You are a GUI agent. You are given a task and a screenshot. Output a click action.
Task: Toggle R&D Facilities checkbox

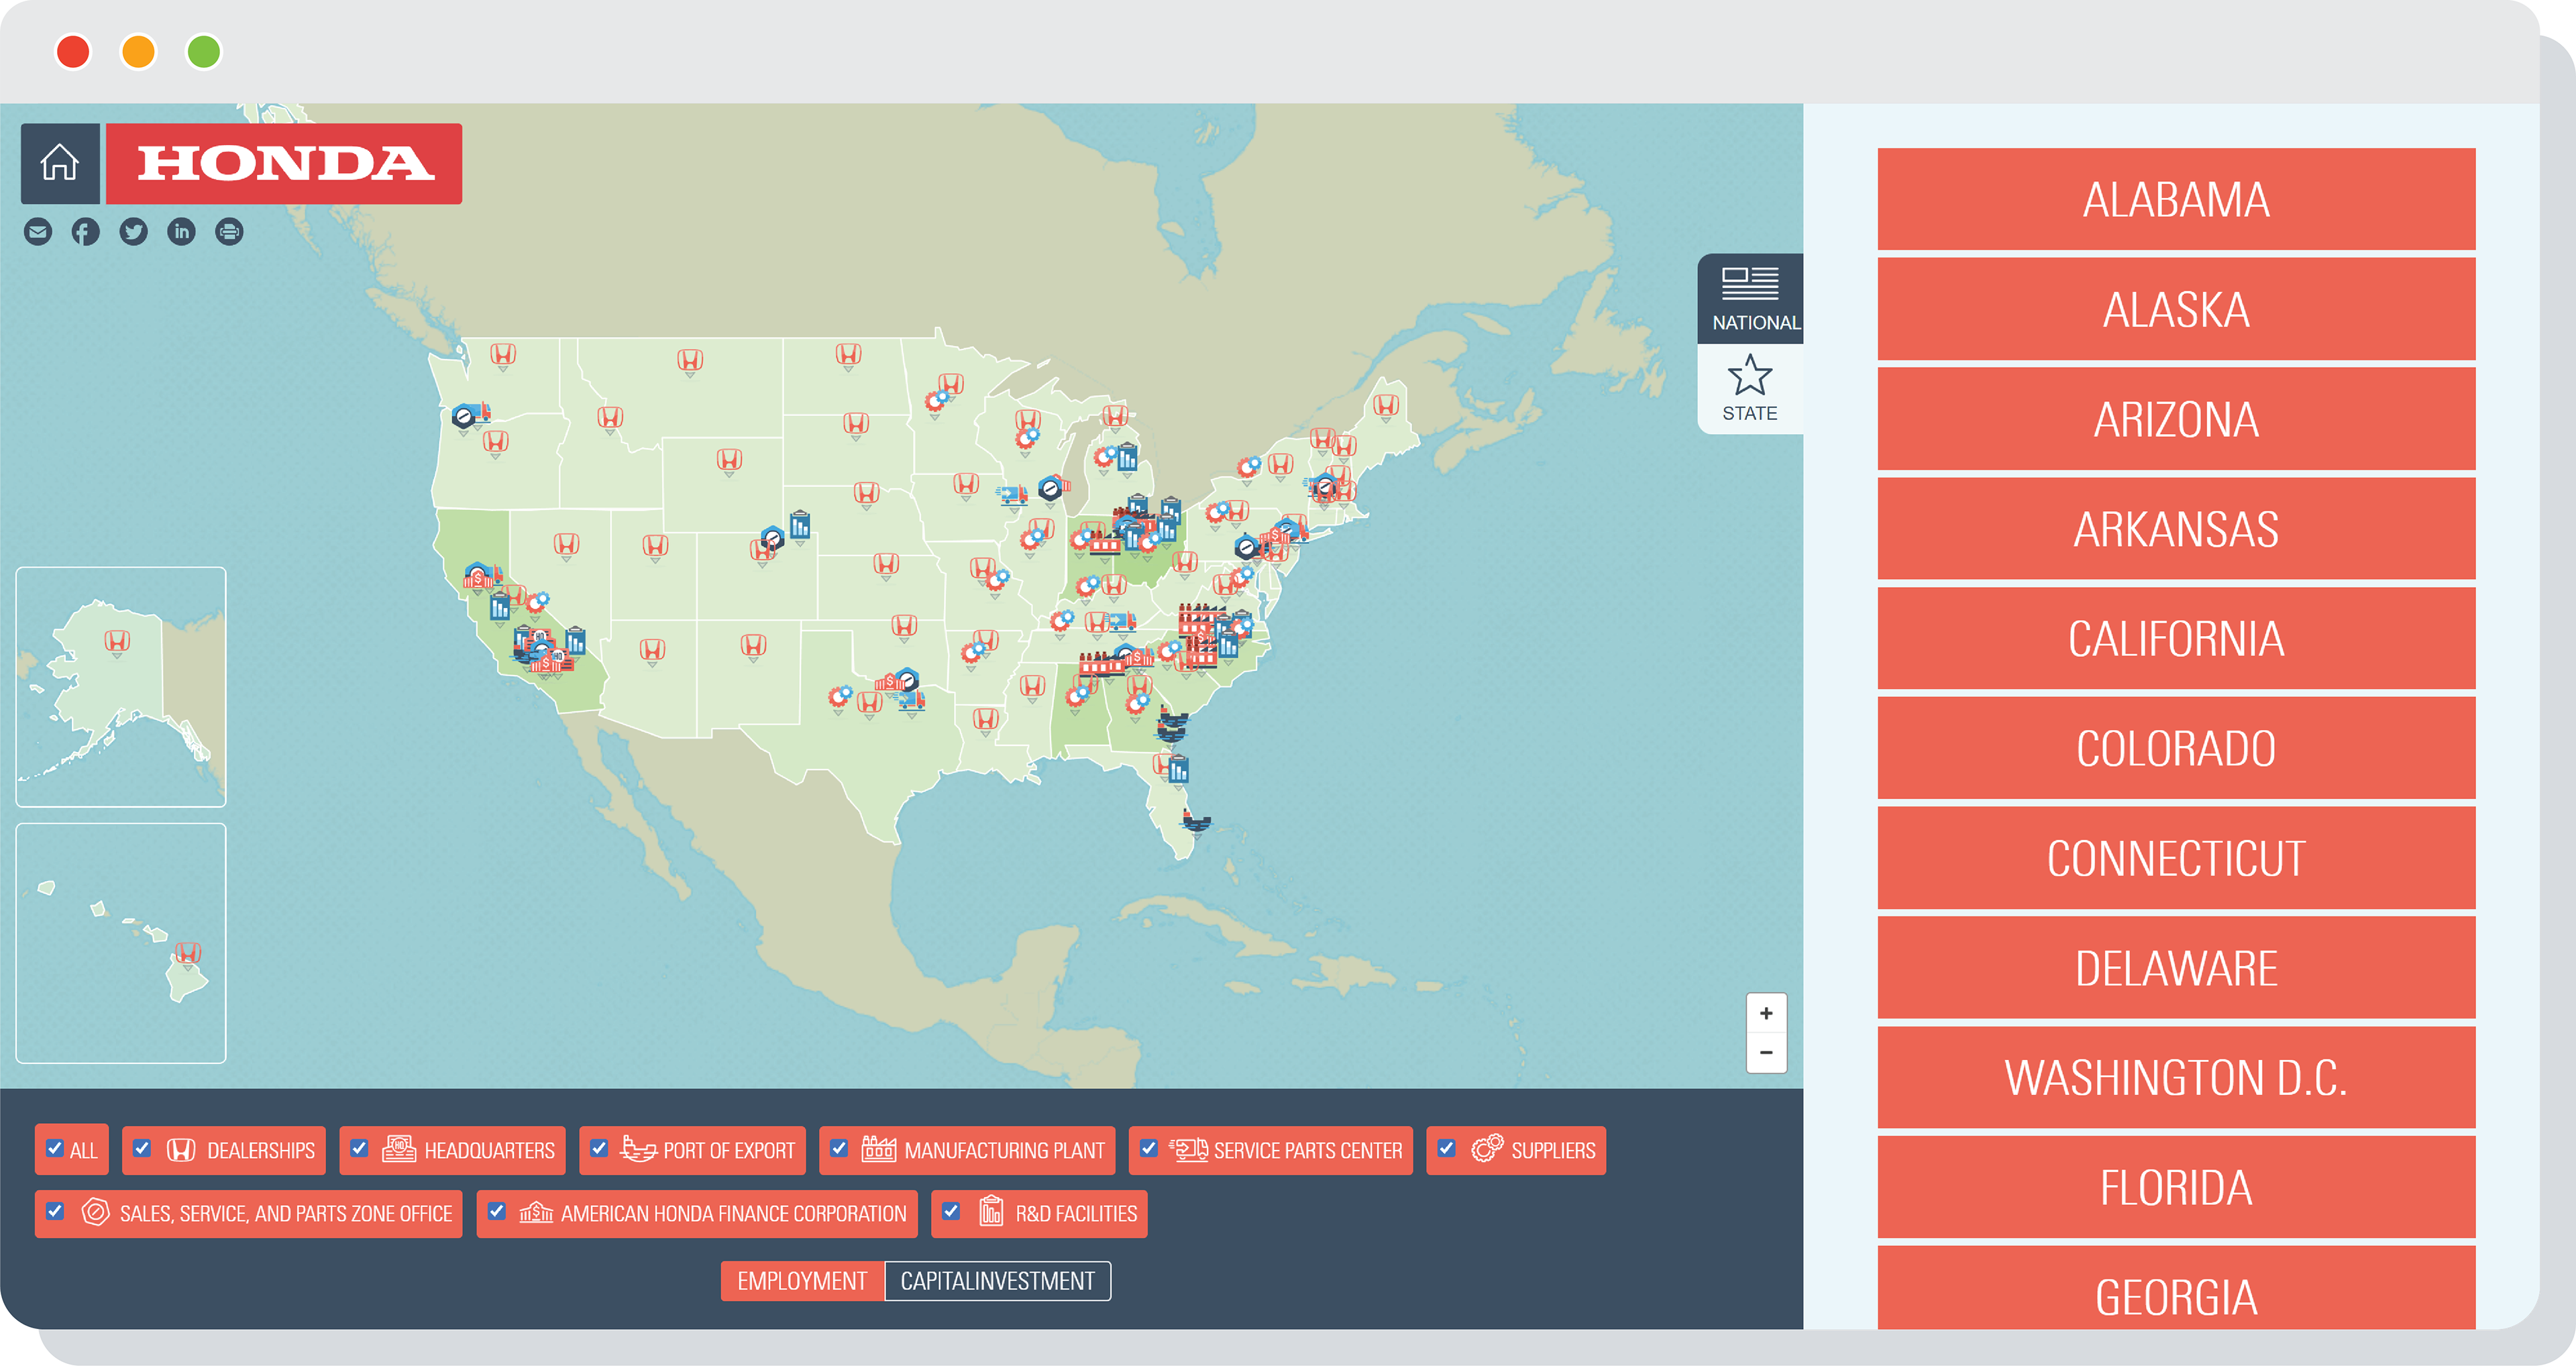[951, 1212]
